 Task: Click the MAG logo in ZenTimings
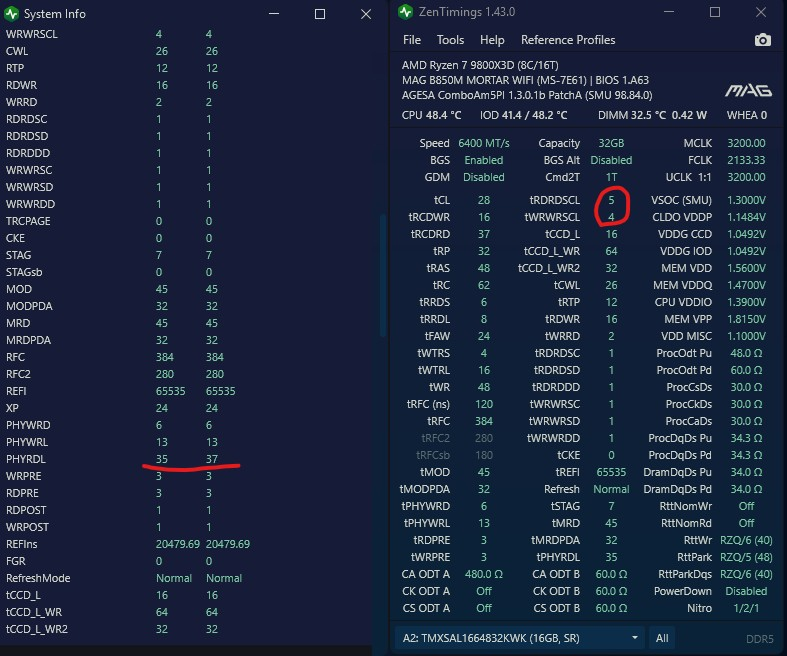point(748,90)
